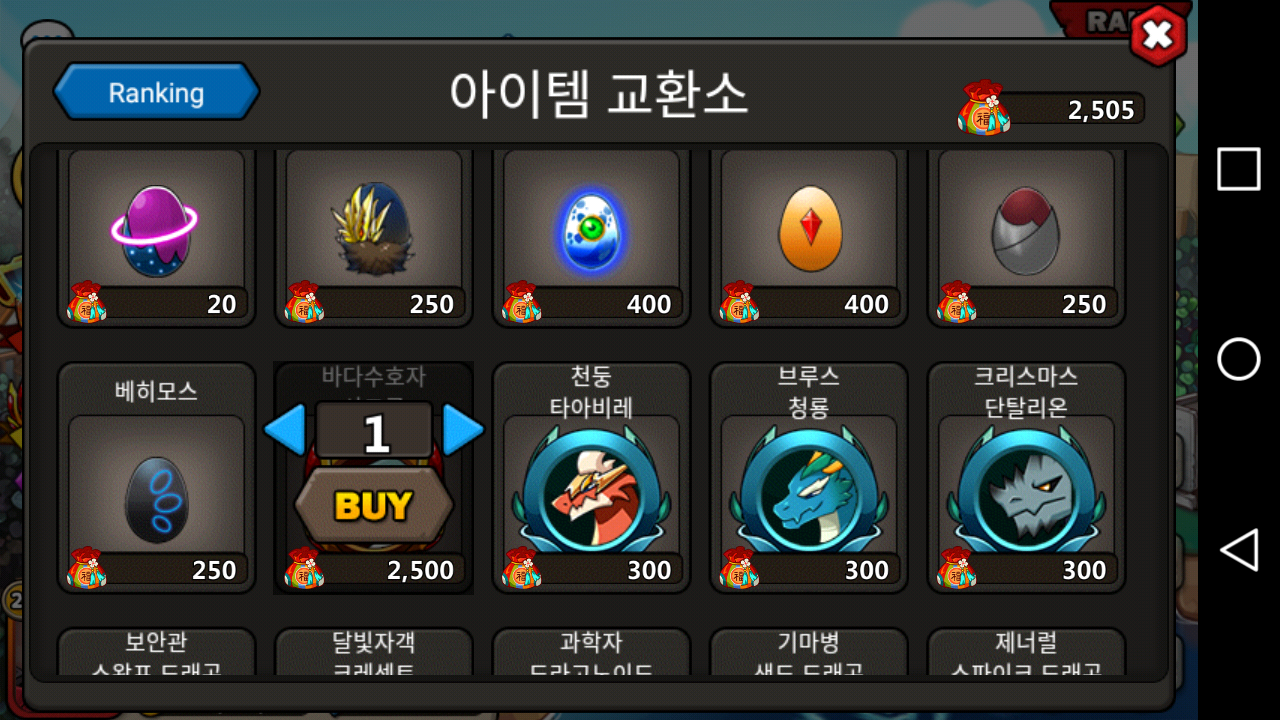Pick the 브루스 청룡 blue dragon emblem

click(809, 478)
